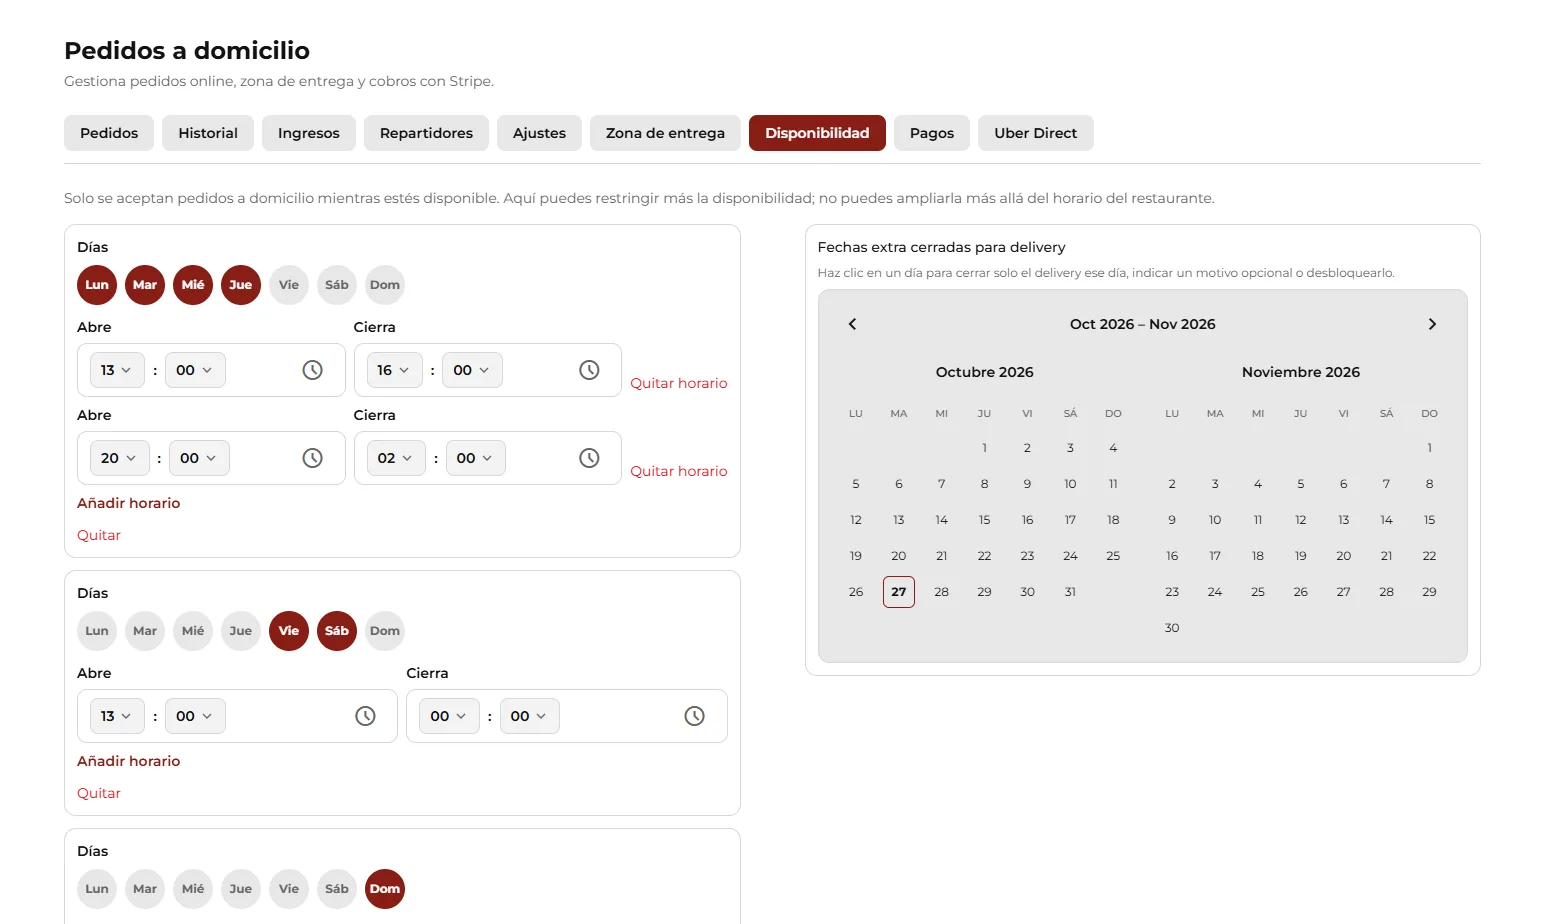Open minutes dropdown next to hour 20
Screen dimensions: 1555x924
[x=199, y=458]
